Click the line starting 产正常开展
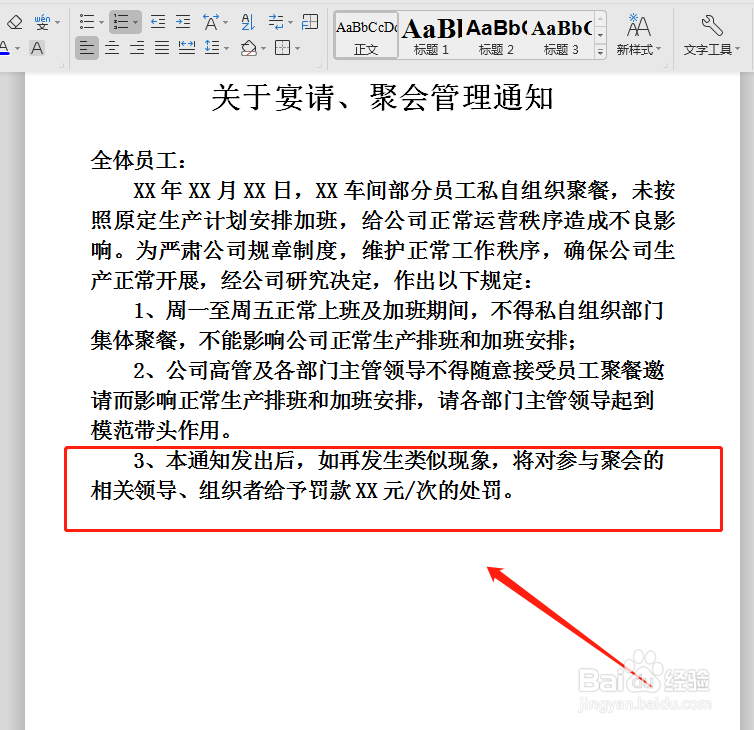 tap(312, 280)
